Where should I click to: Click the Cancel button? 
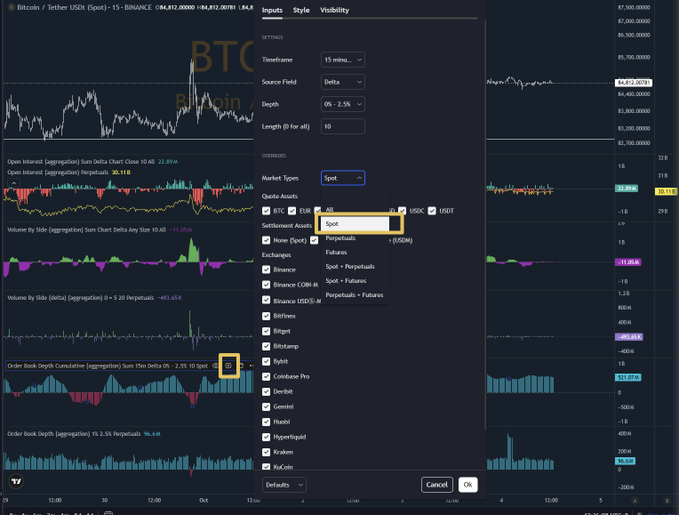(436, 485)
